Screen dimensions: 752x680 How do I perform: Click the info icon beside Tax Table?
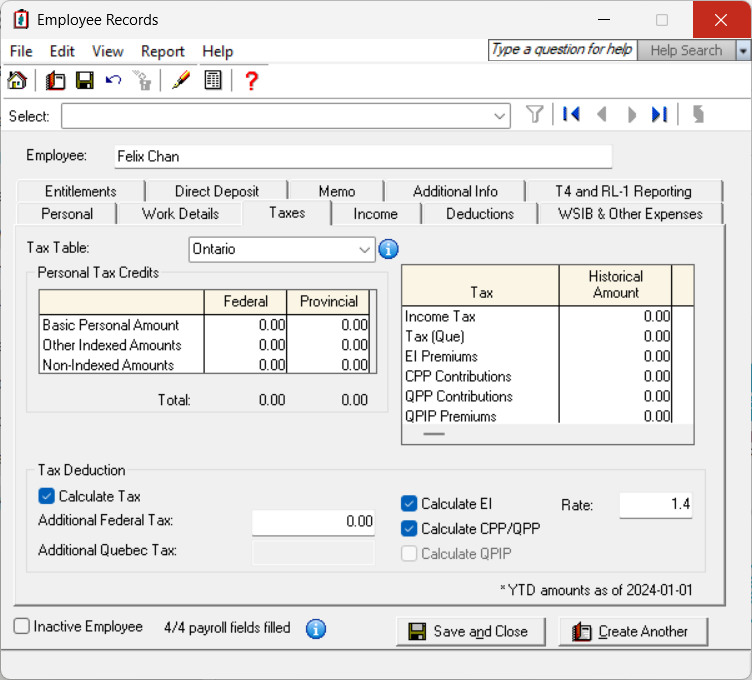388,249
